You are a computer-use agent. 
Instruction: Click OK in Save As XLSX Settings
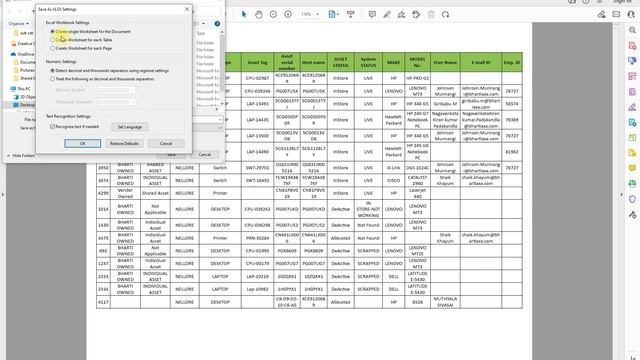82,143
